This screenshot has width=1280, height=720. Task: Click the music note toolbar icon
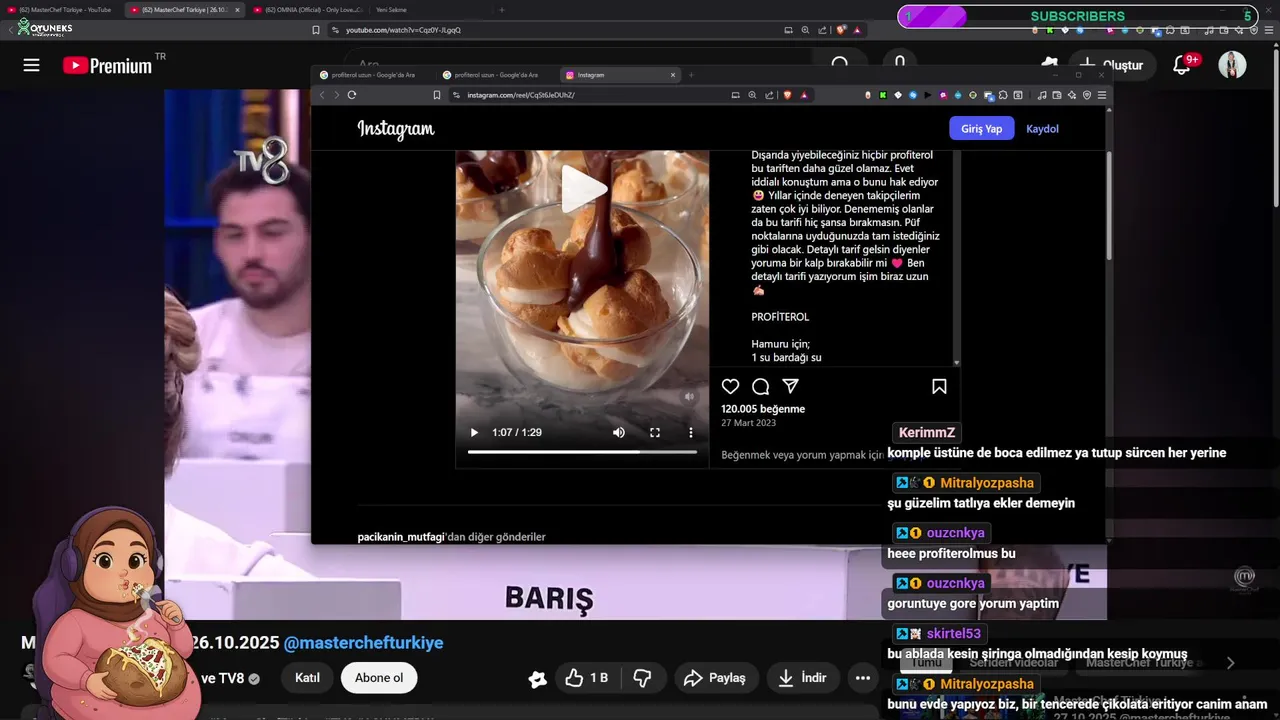click(1042, 95)
